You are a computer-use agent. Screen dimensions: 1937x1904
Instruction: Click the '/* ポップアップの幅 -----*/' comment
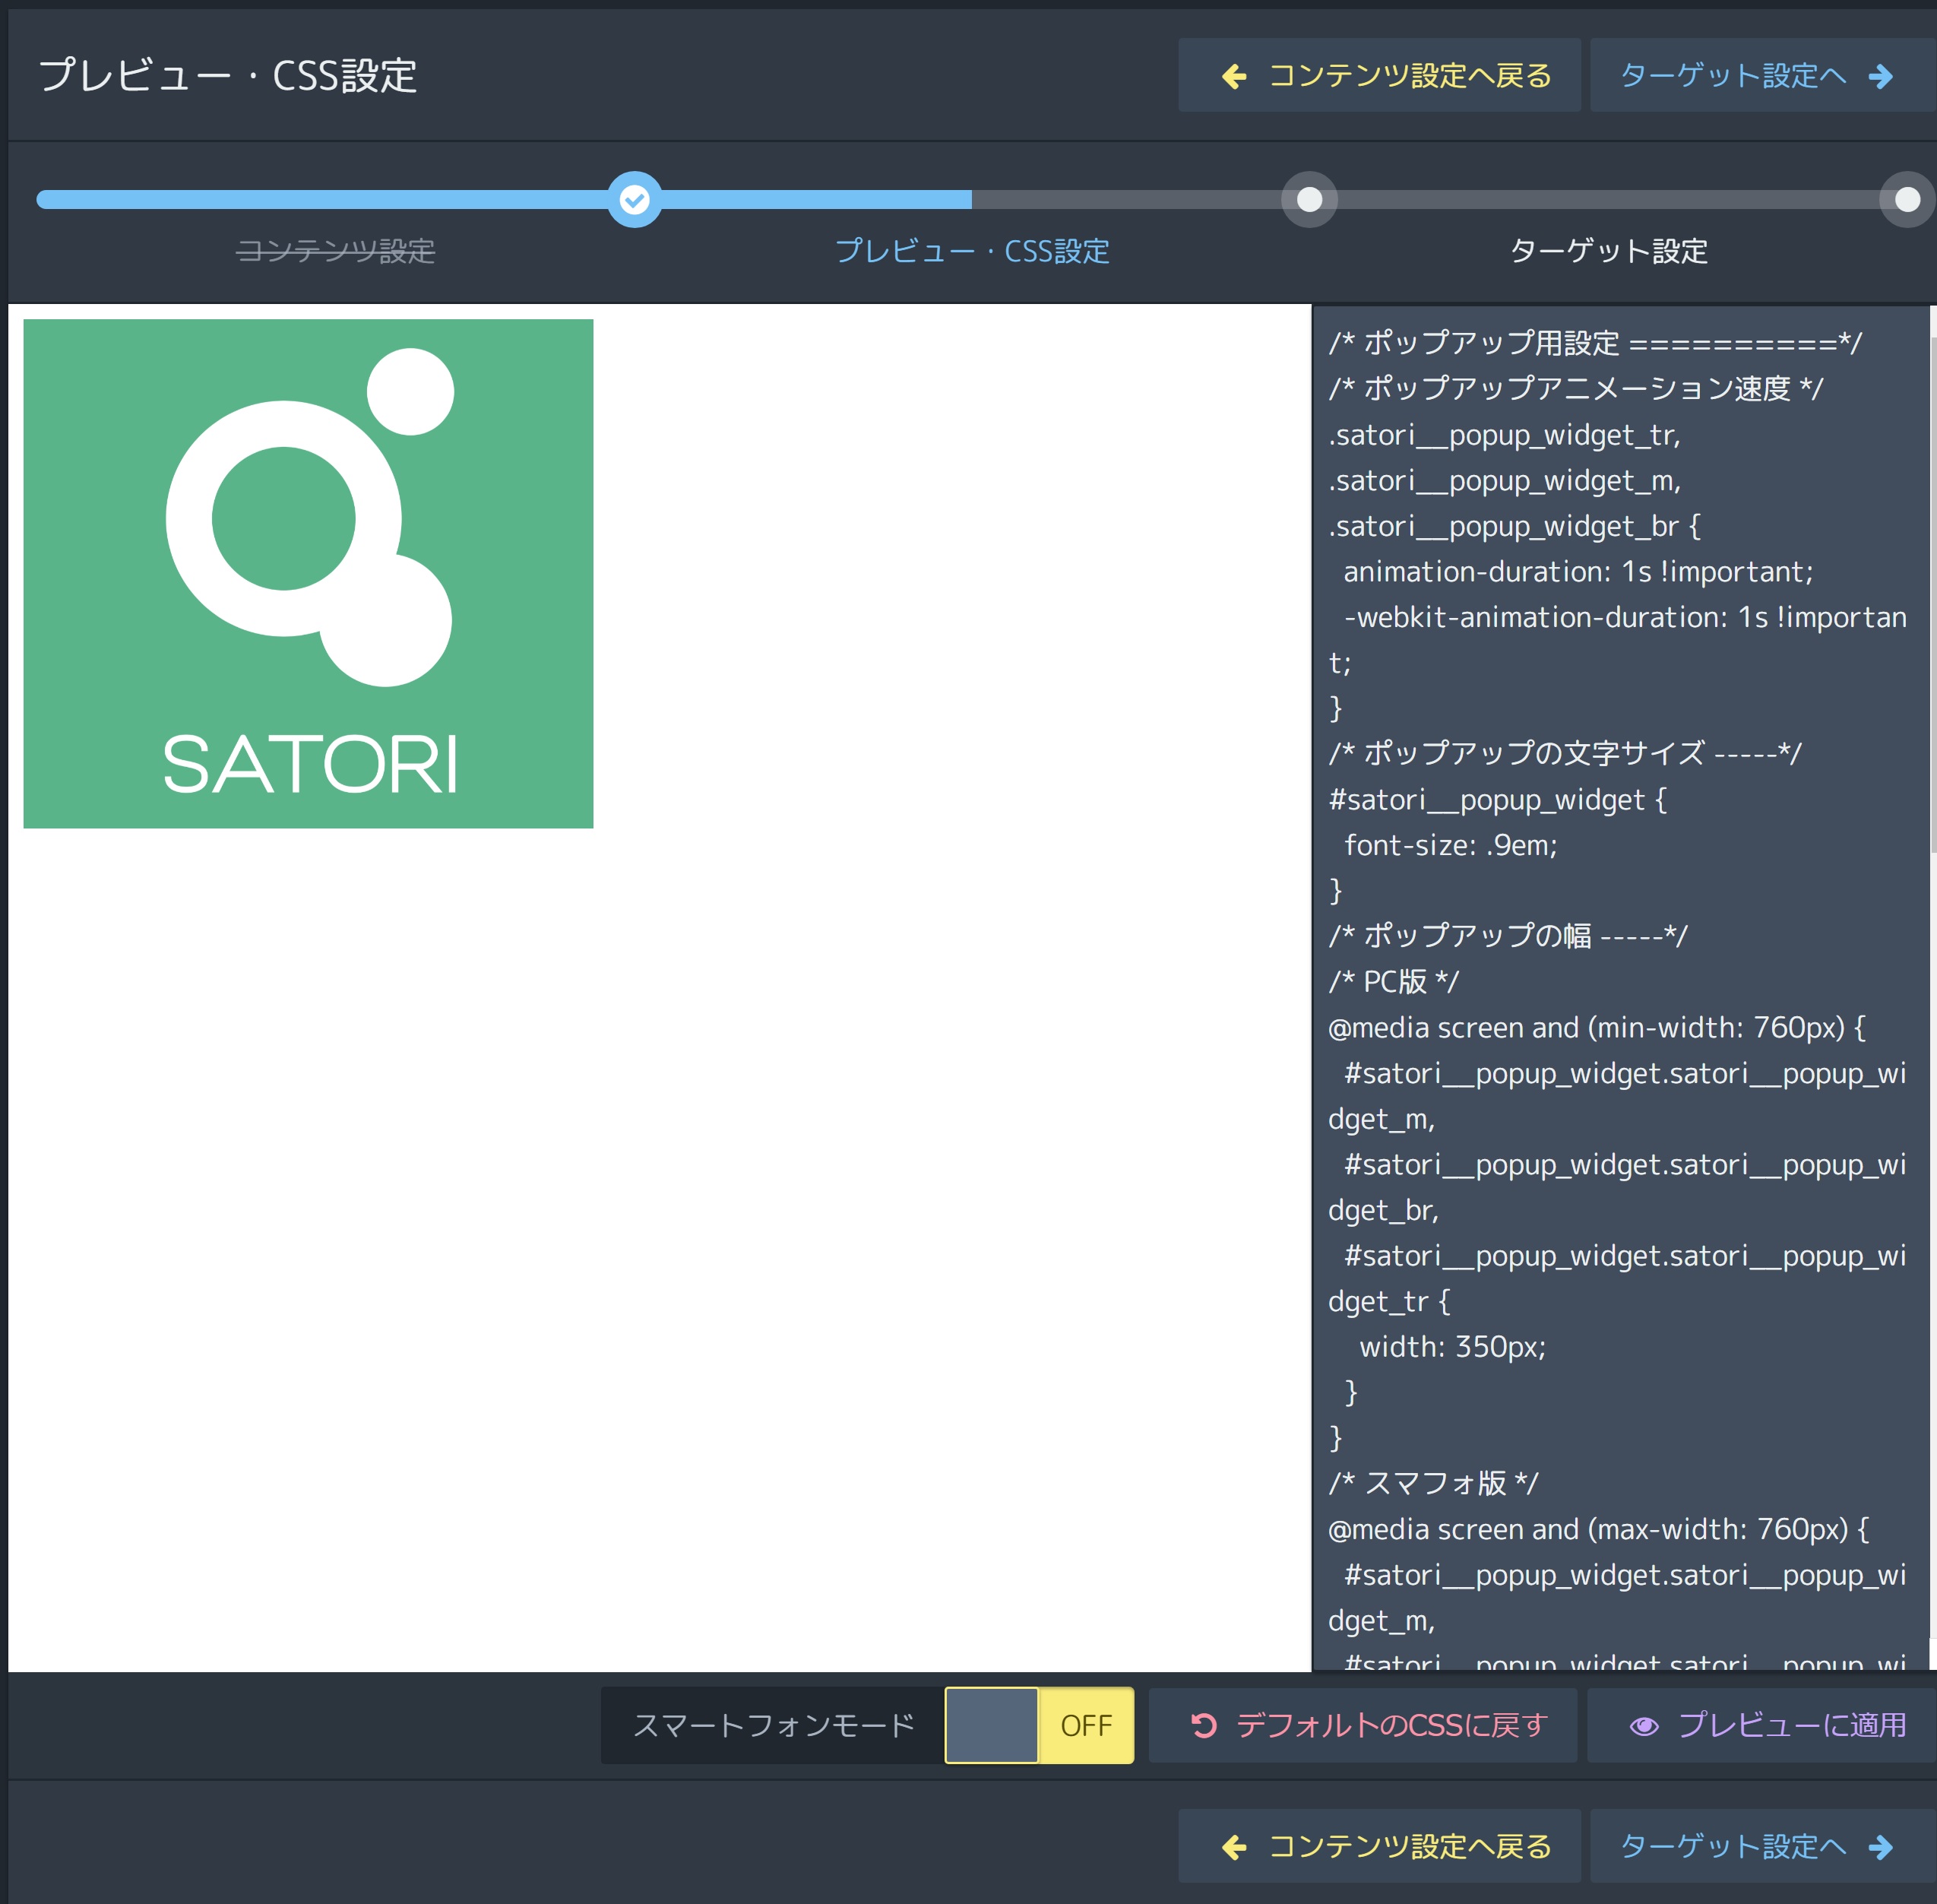[1507, 935]
